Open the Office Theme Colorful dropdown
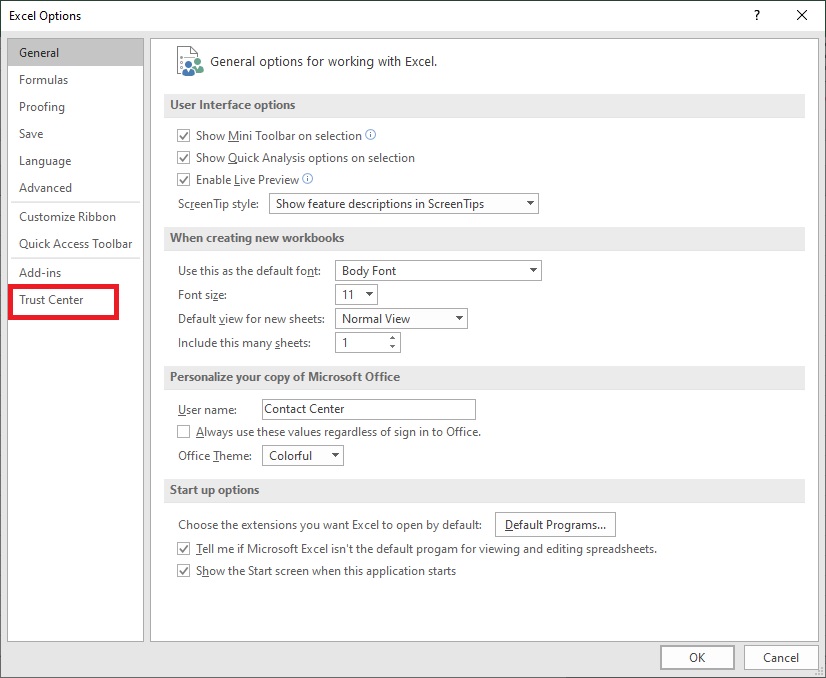 click(303, 456)
